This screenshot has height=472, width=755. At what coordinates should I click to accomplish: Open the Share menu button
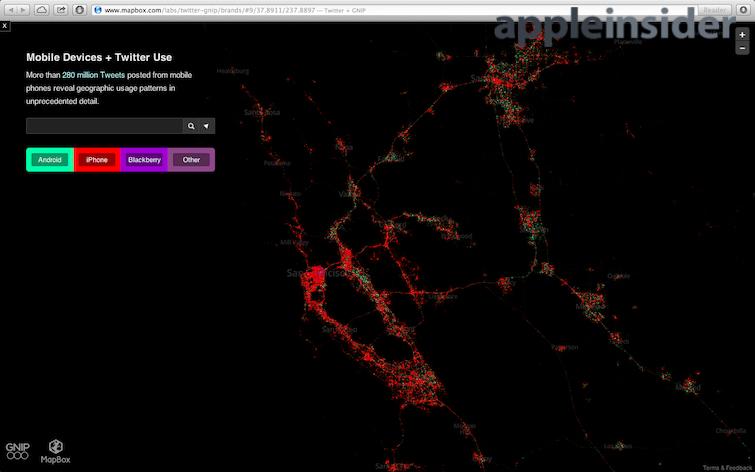(x=61, y=10)
